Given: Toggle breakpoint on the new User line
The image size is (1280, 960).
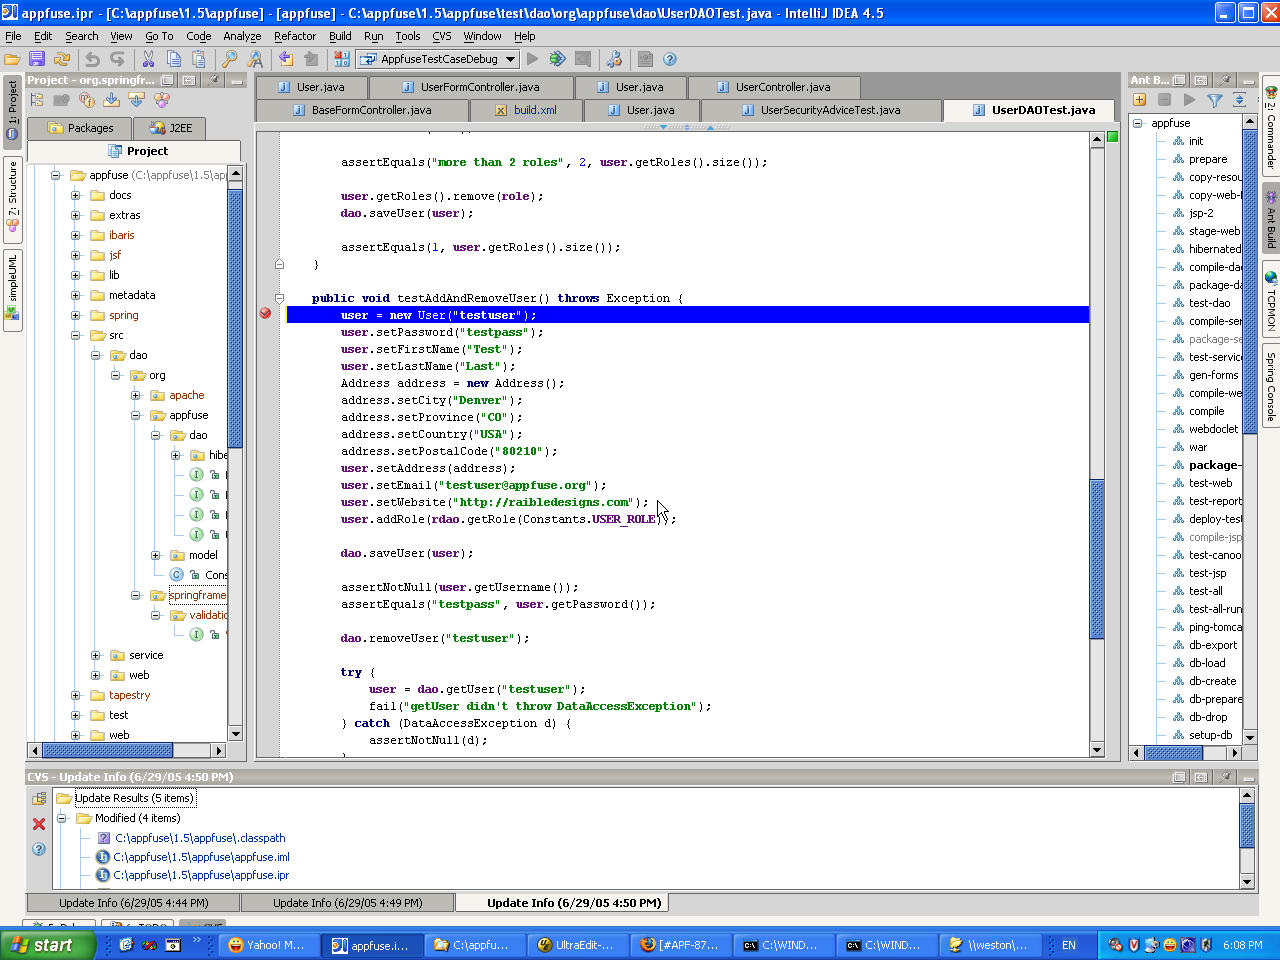Looking at the screenshot, I should (265, 314).
